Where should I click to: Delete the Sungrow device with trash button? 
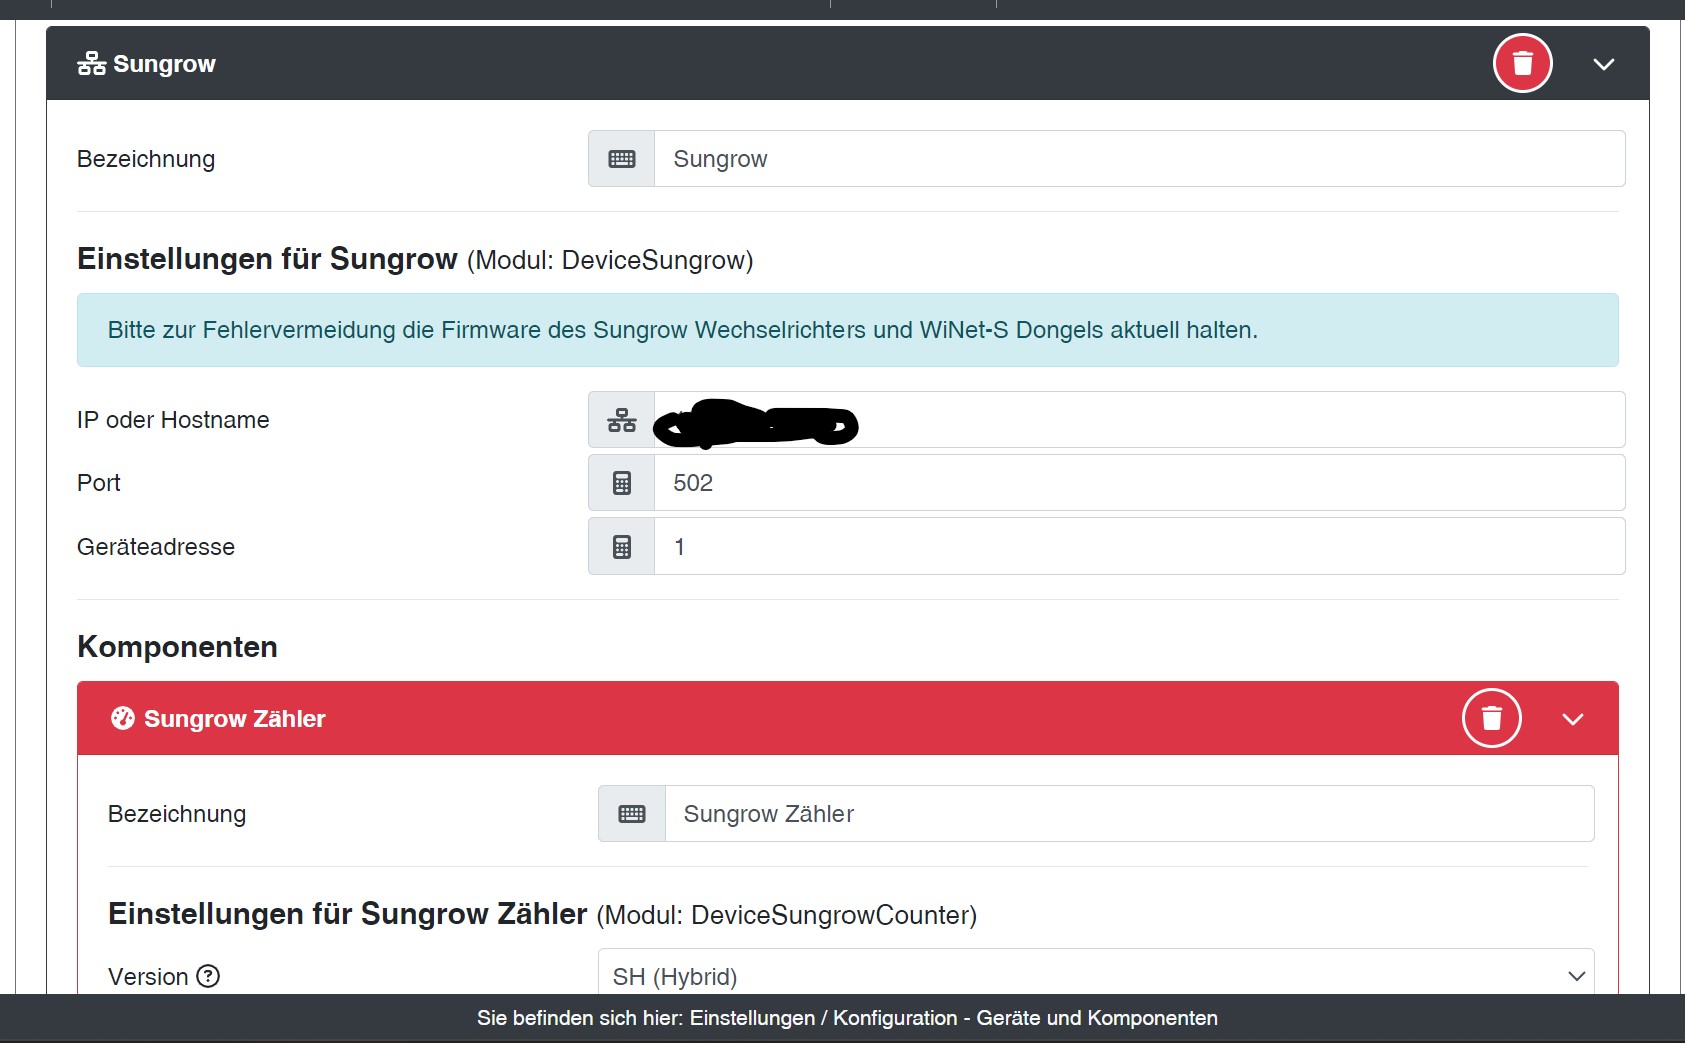point(1522,64)
